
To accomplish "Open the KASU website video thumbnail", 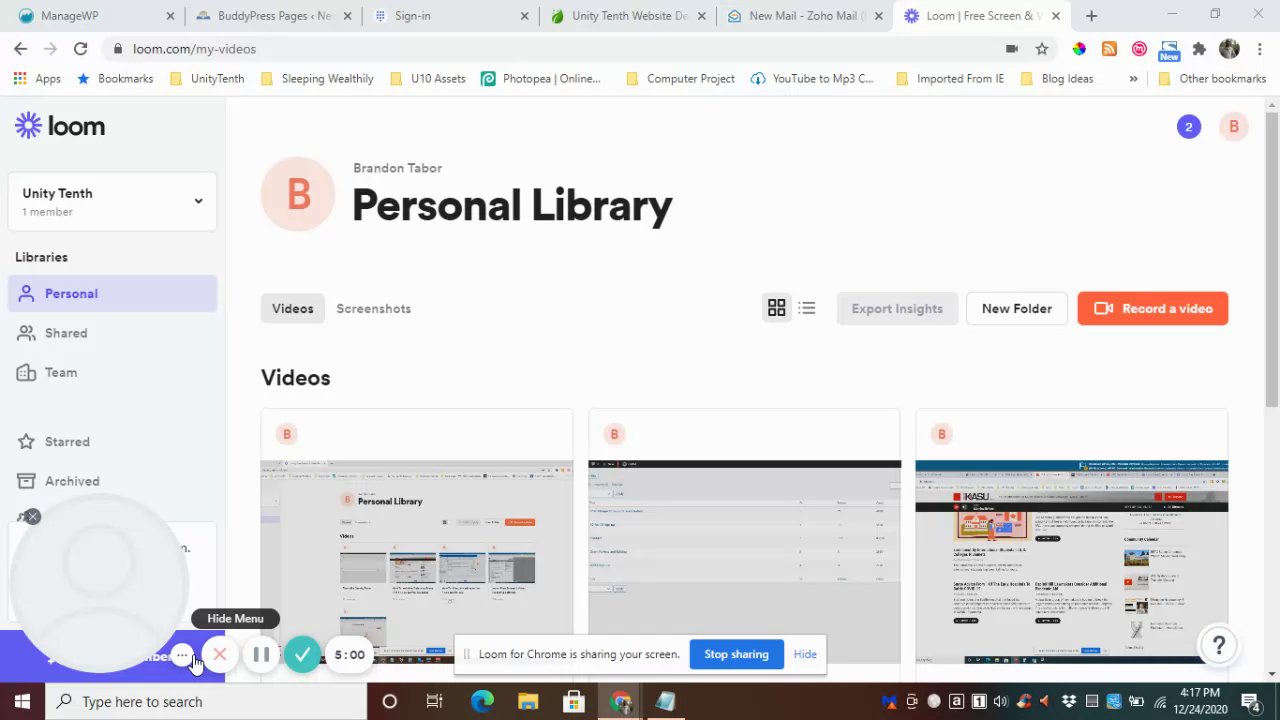I will coord(1071,560).
